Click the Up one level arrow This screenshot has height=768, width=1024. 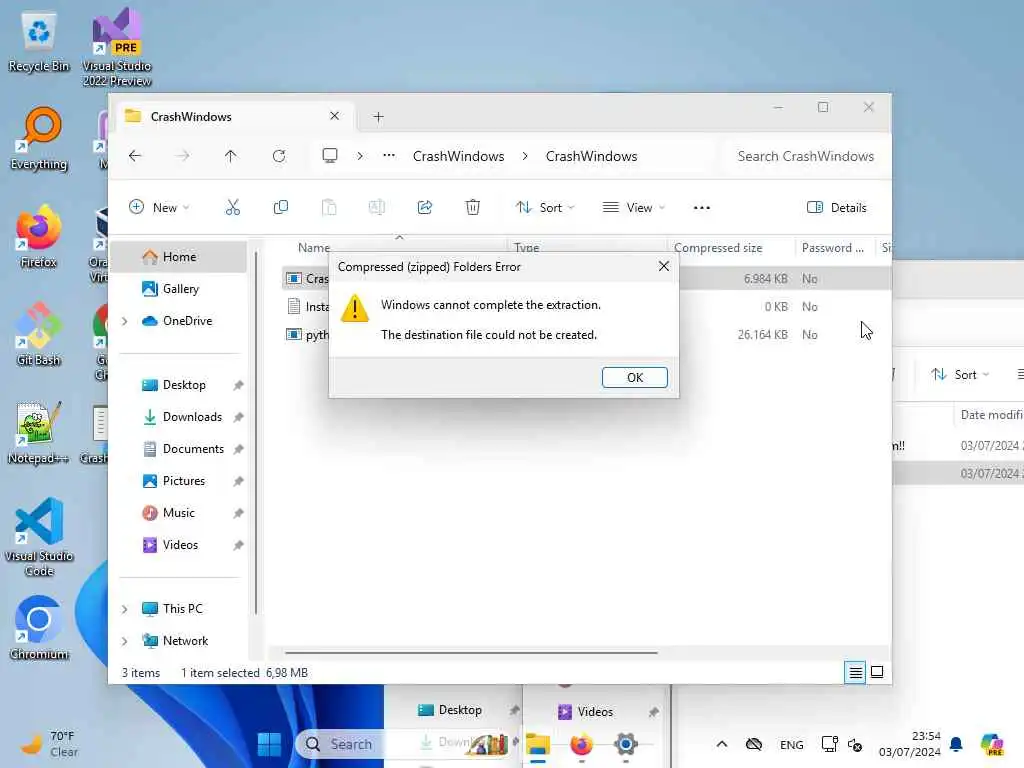click(231, 156)
